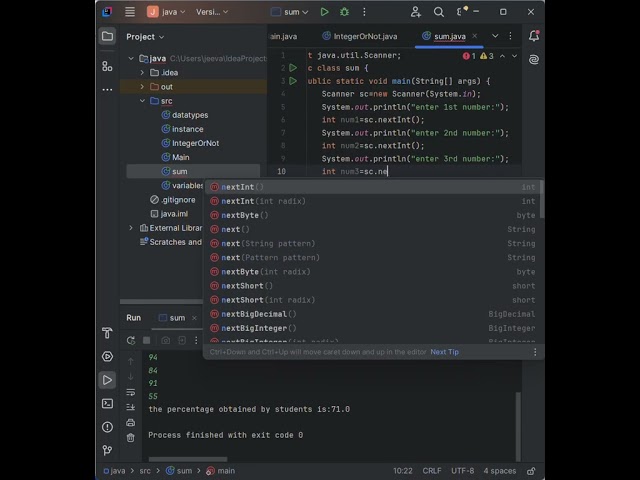Open Search Everywhere magnifier
Viewport: 640px width, 480px height.
pos(439,12)
